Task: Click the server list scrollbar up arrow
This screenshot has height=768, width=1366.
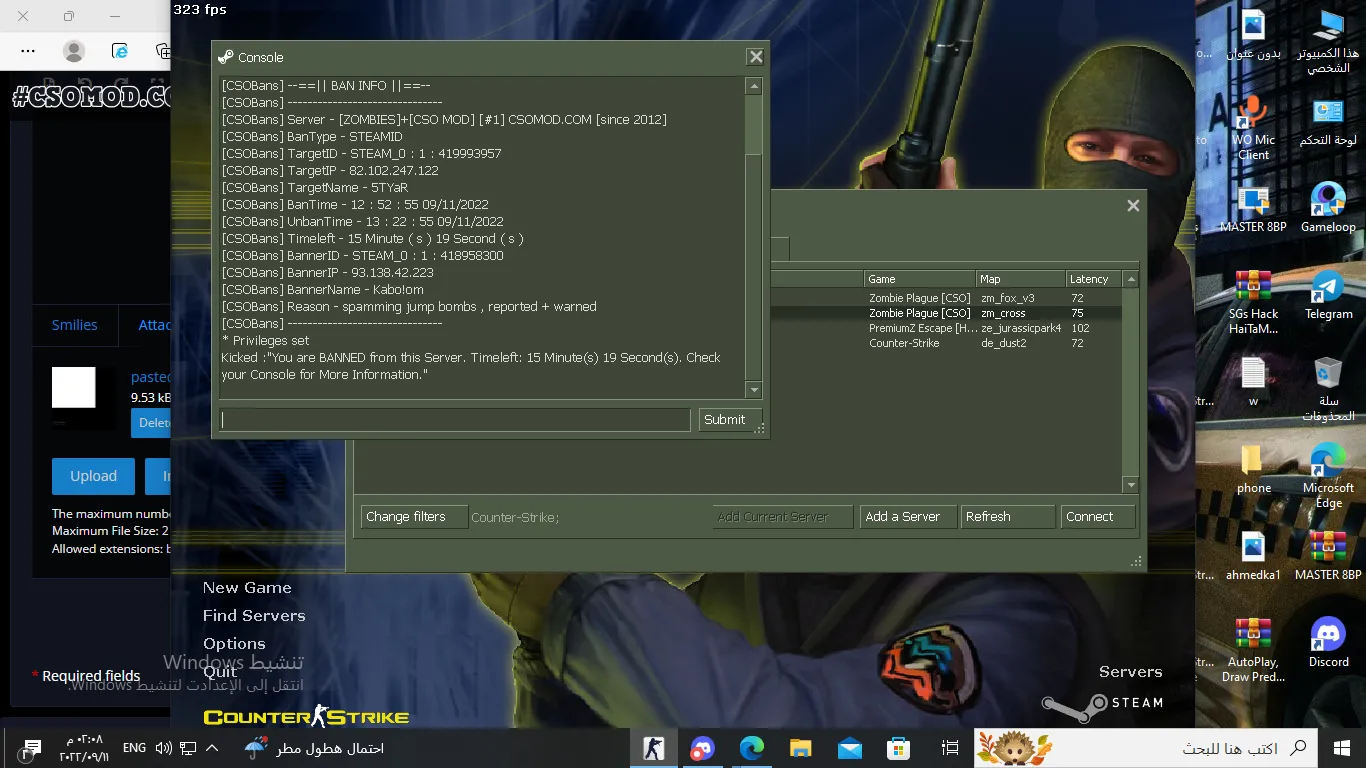Action: tap(1131, 280)
